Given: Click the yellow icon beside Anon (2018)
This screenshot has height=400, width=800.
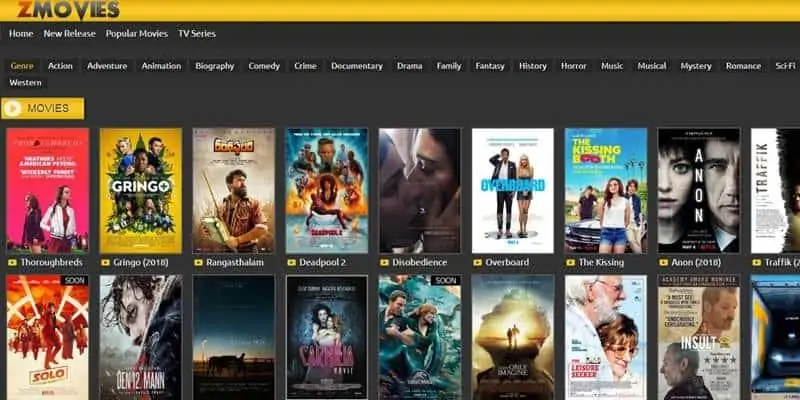Looking at the screenshot, I should click(663, 263).
